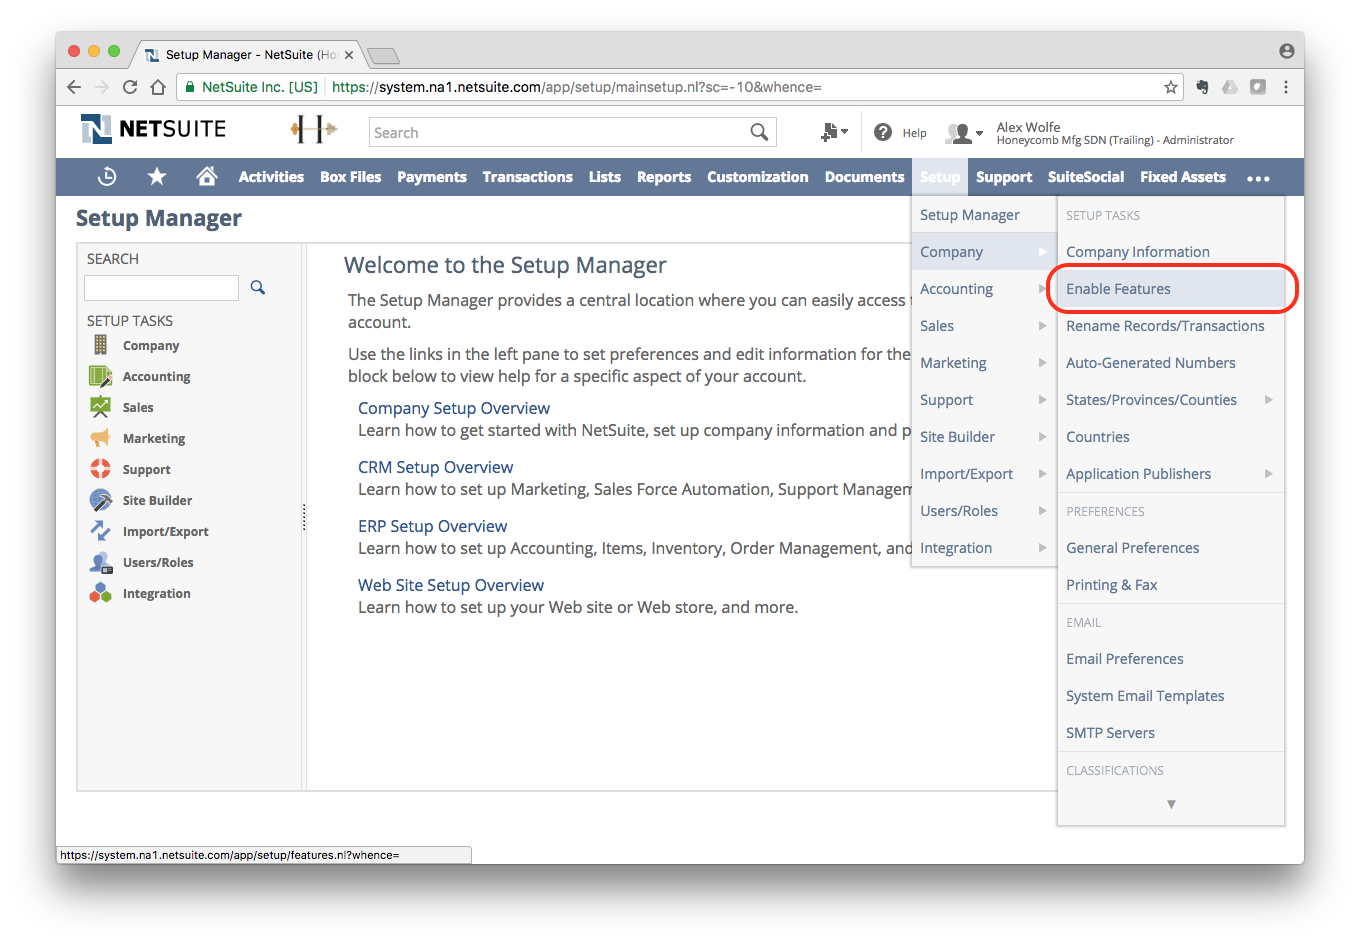This screenshot has height=944, width=1360.
Task: Open the user role avatar menu
Action: coord(964,133)
